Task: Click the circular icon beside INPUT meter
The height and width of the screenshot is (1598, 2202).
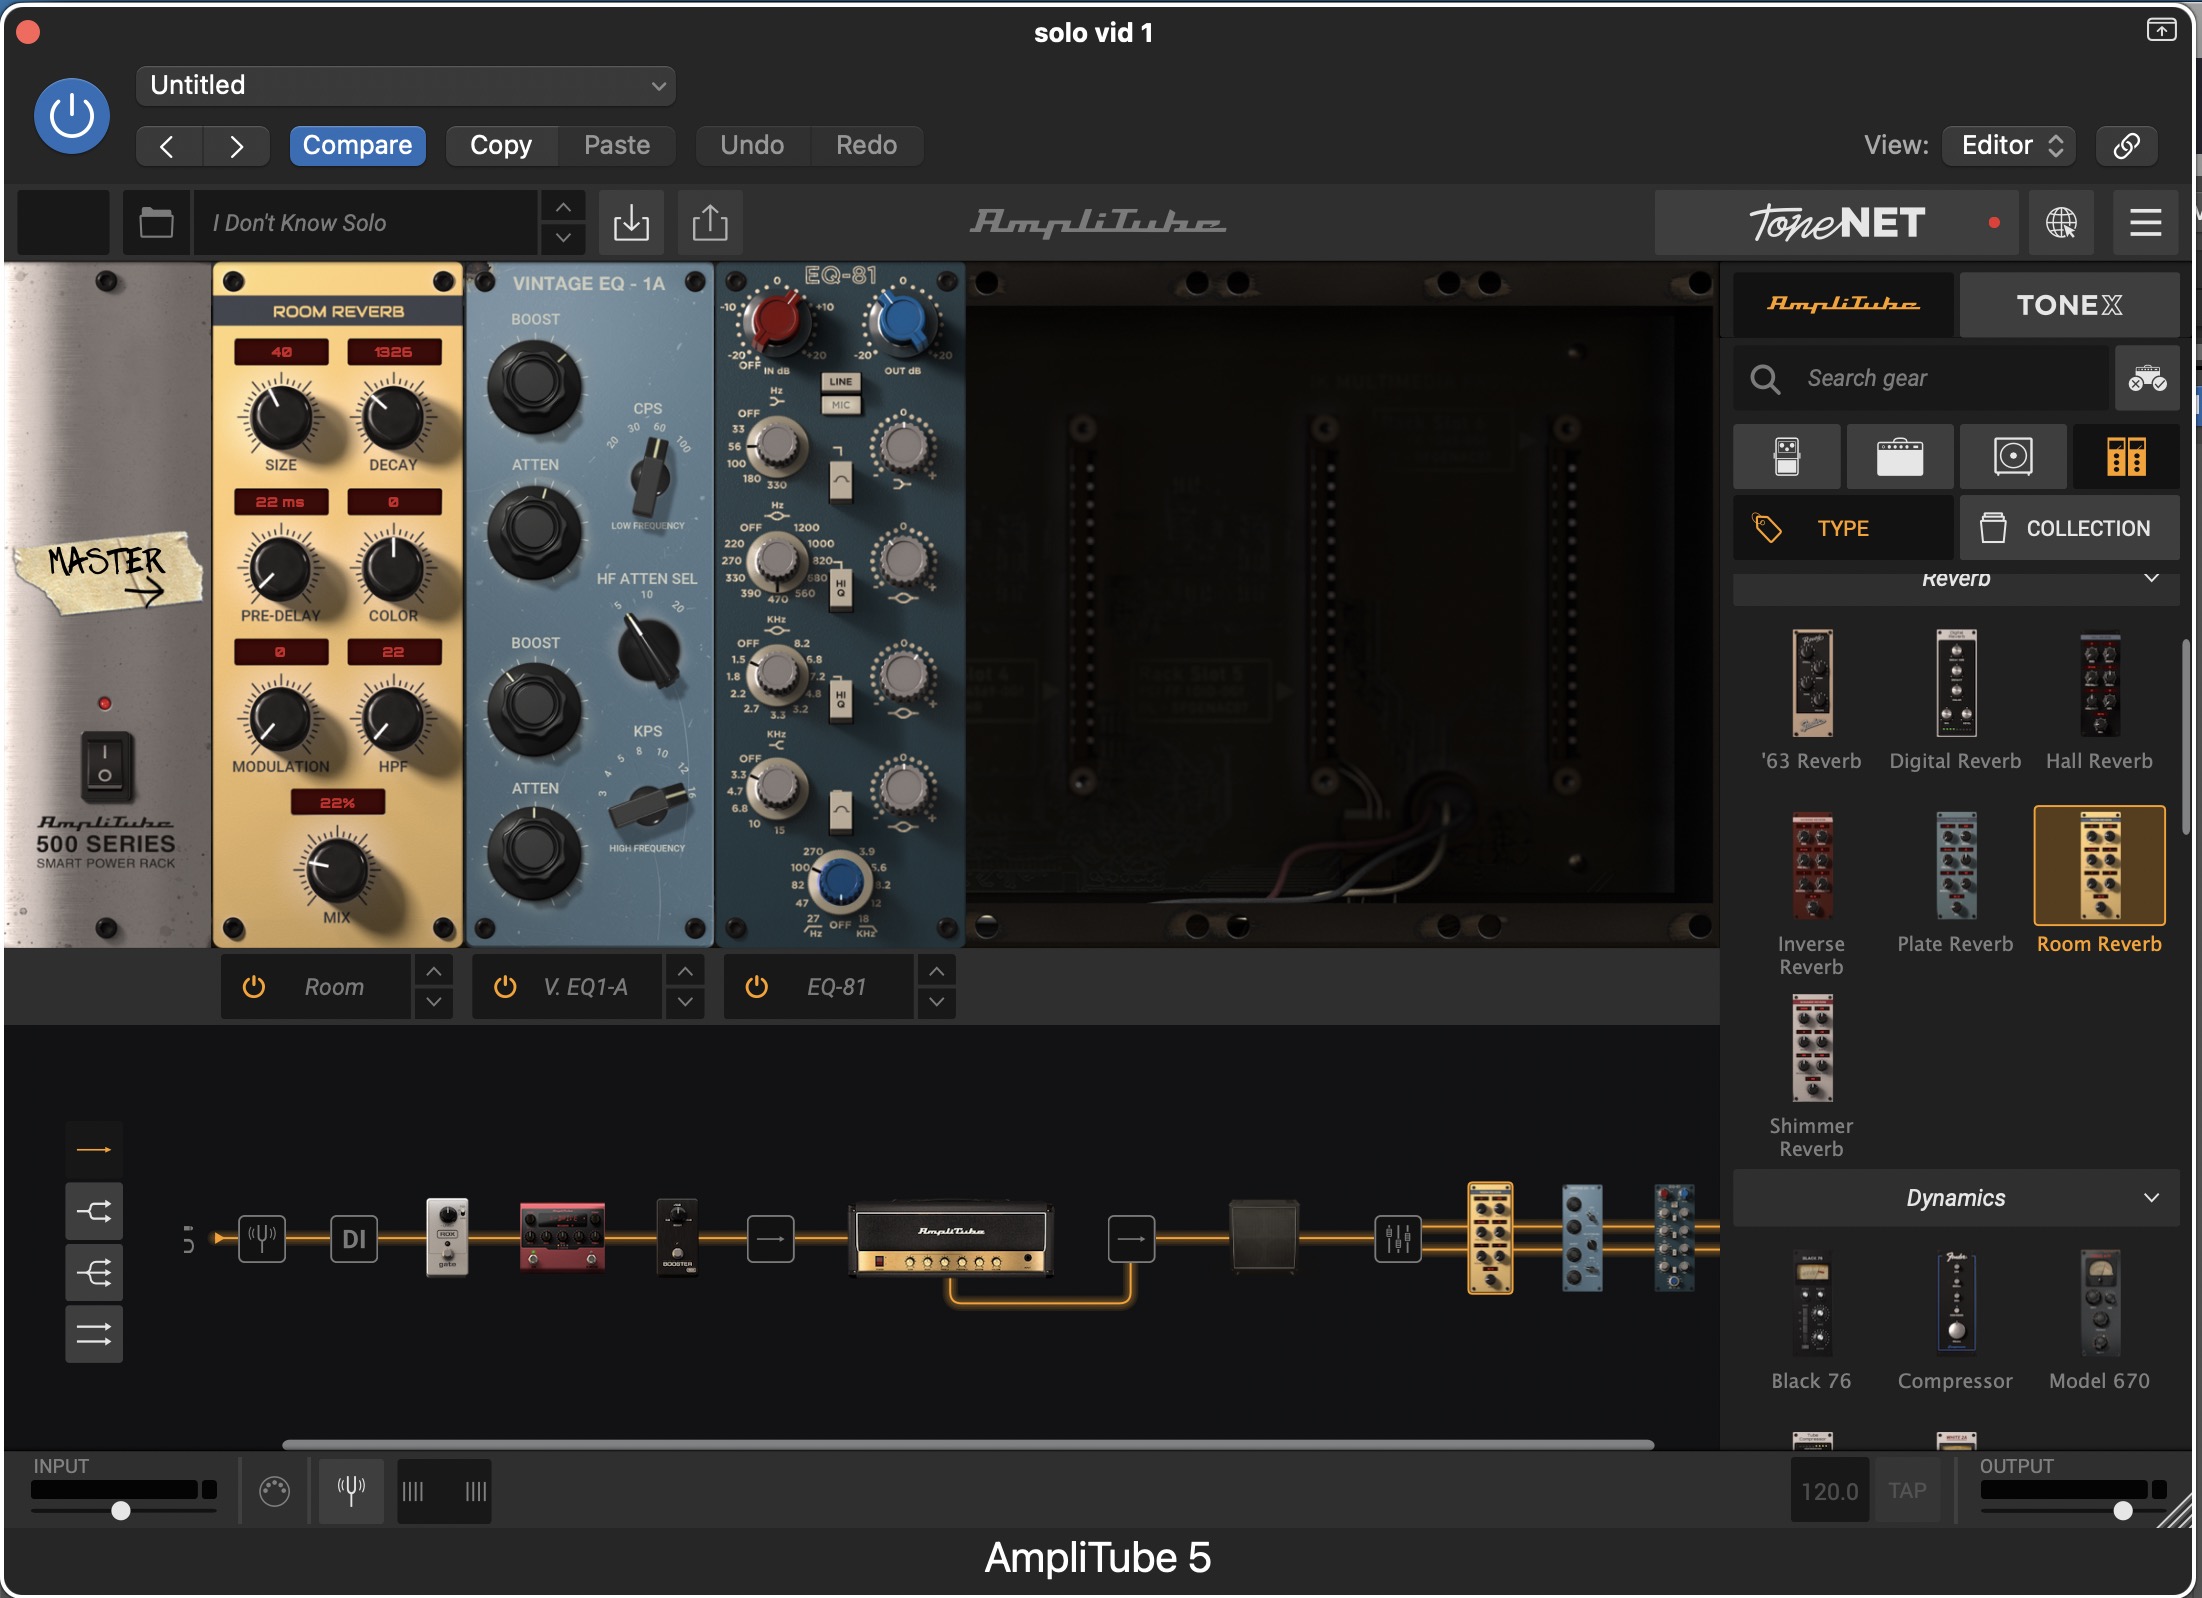Action: 274,1491
